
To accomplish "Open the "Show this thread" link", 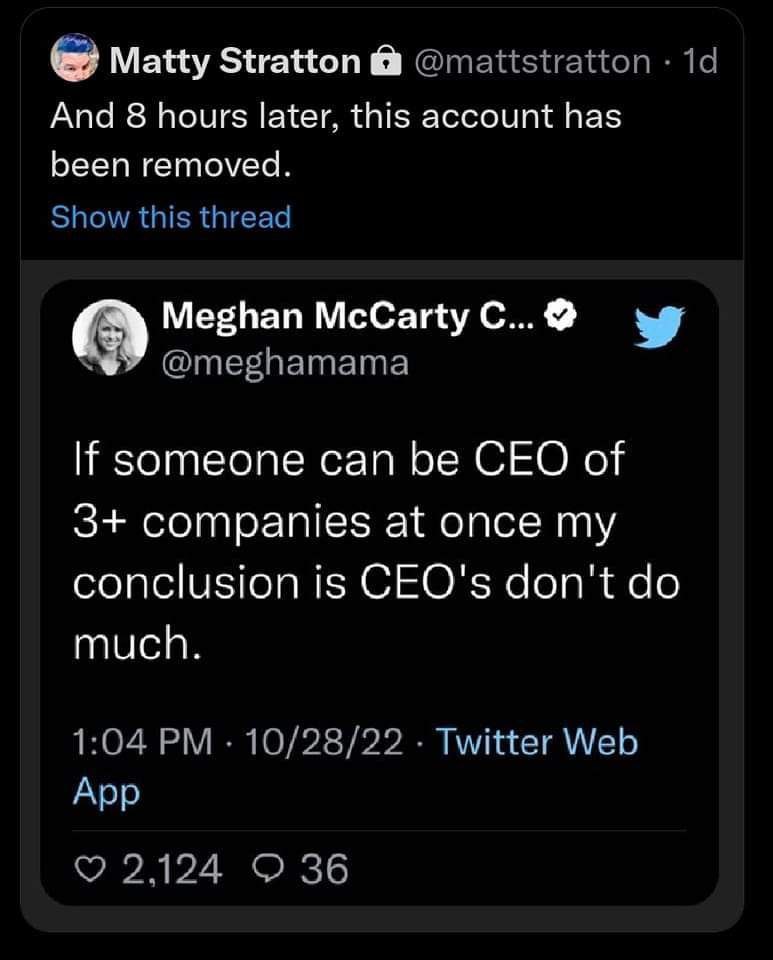I will (170, 217).
